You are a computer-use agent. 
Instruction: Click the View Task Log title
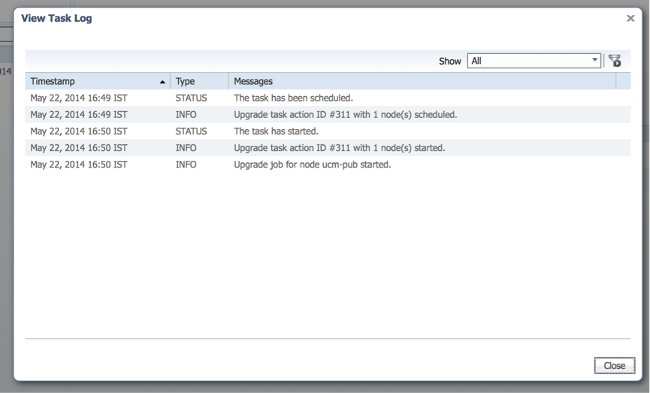pos(57,19)
